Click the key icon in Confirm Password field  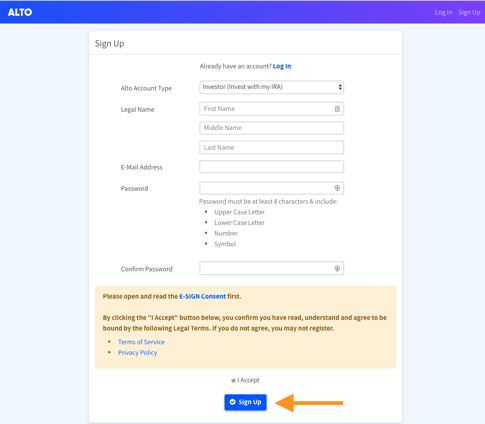point(337,268)
